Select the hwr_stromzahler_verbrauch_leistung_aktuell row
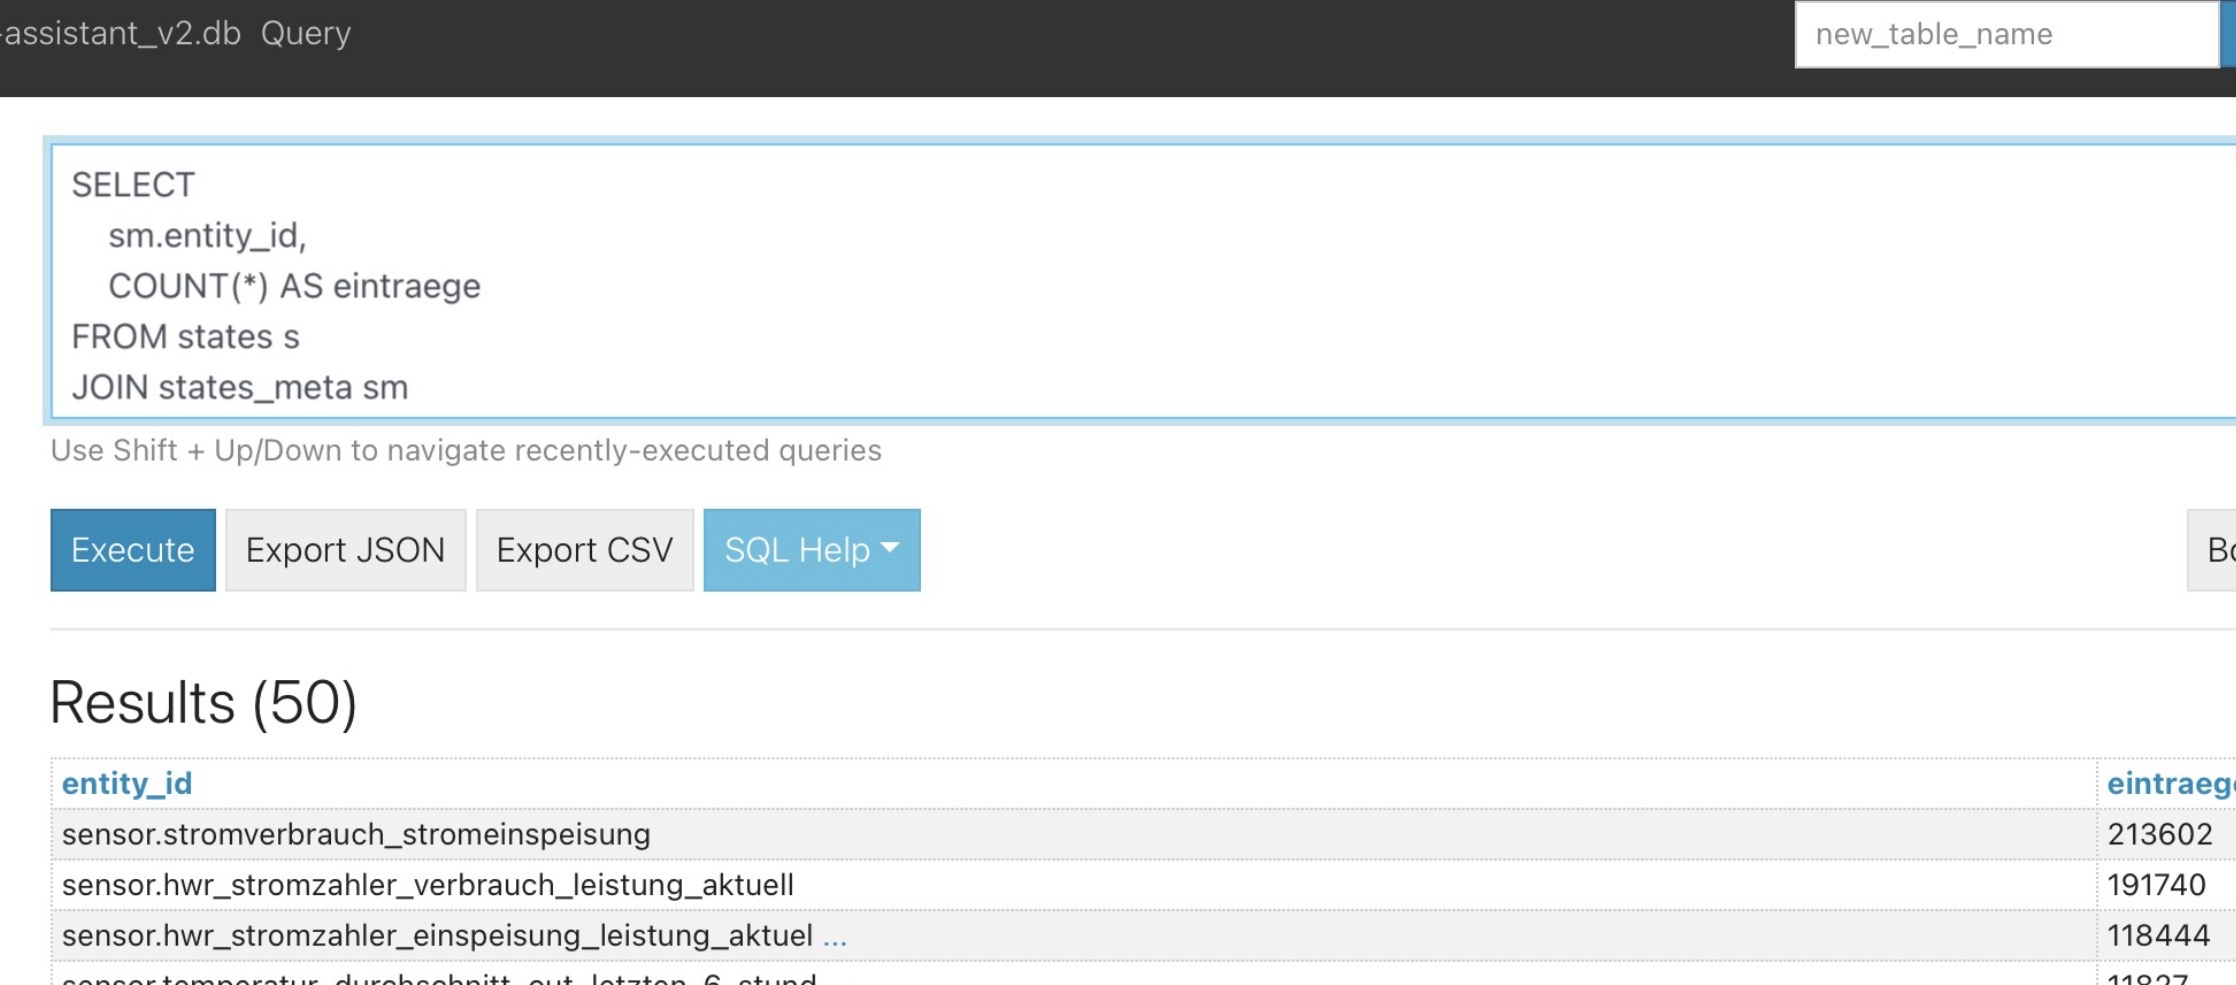The image size is (2236, 985). tap(1074, 885)
